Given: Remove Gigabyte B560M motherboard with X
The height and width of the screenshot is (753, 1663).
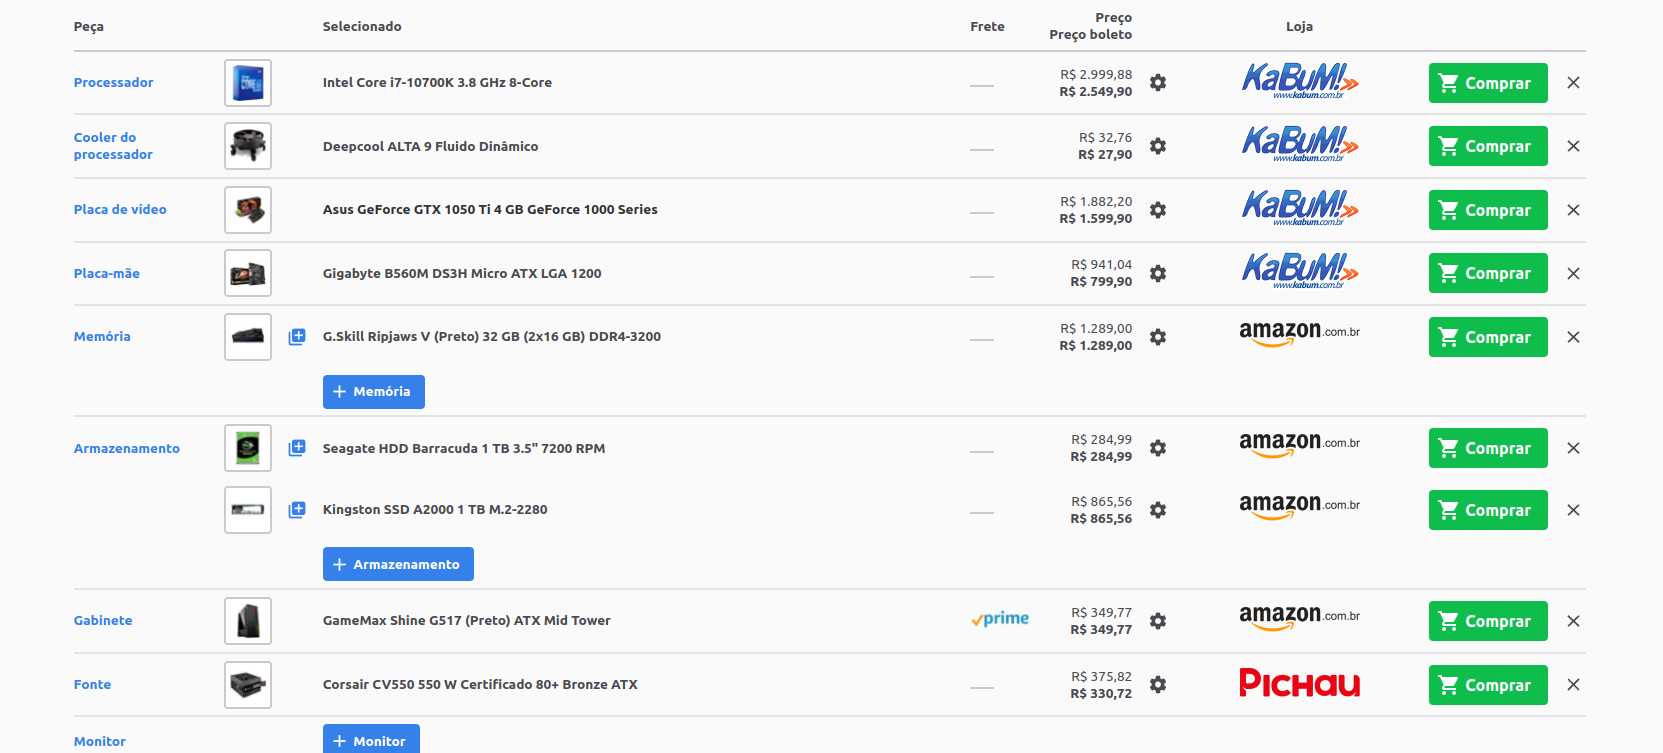Looking at the screenshot, I should pyautogui.click(x=1573, y=273).
